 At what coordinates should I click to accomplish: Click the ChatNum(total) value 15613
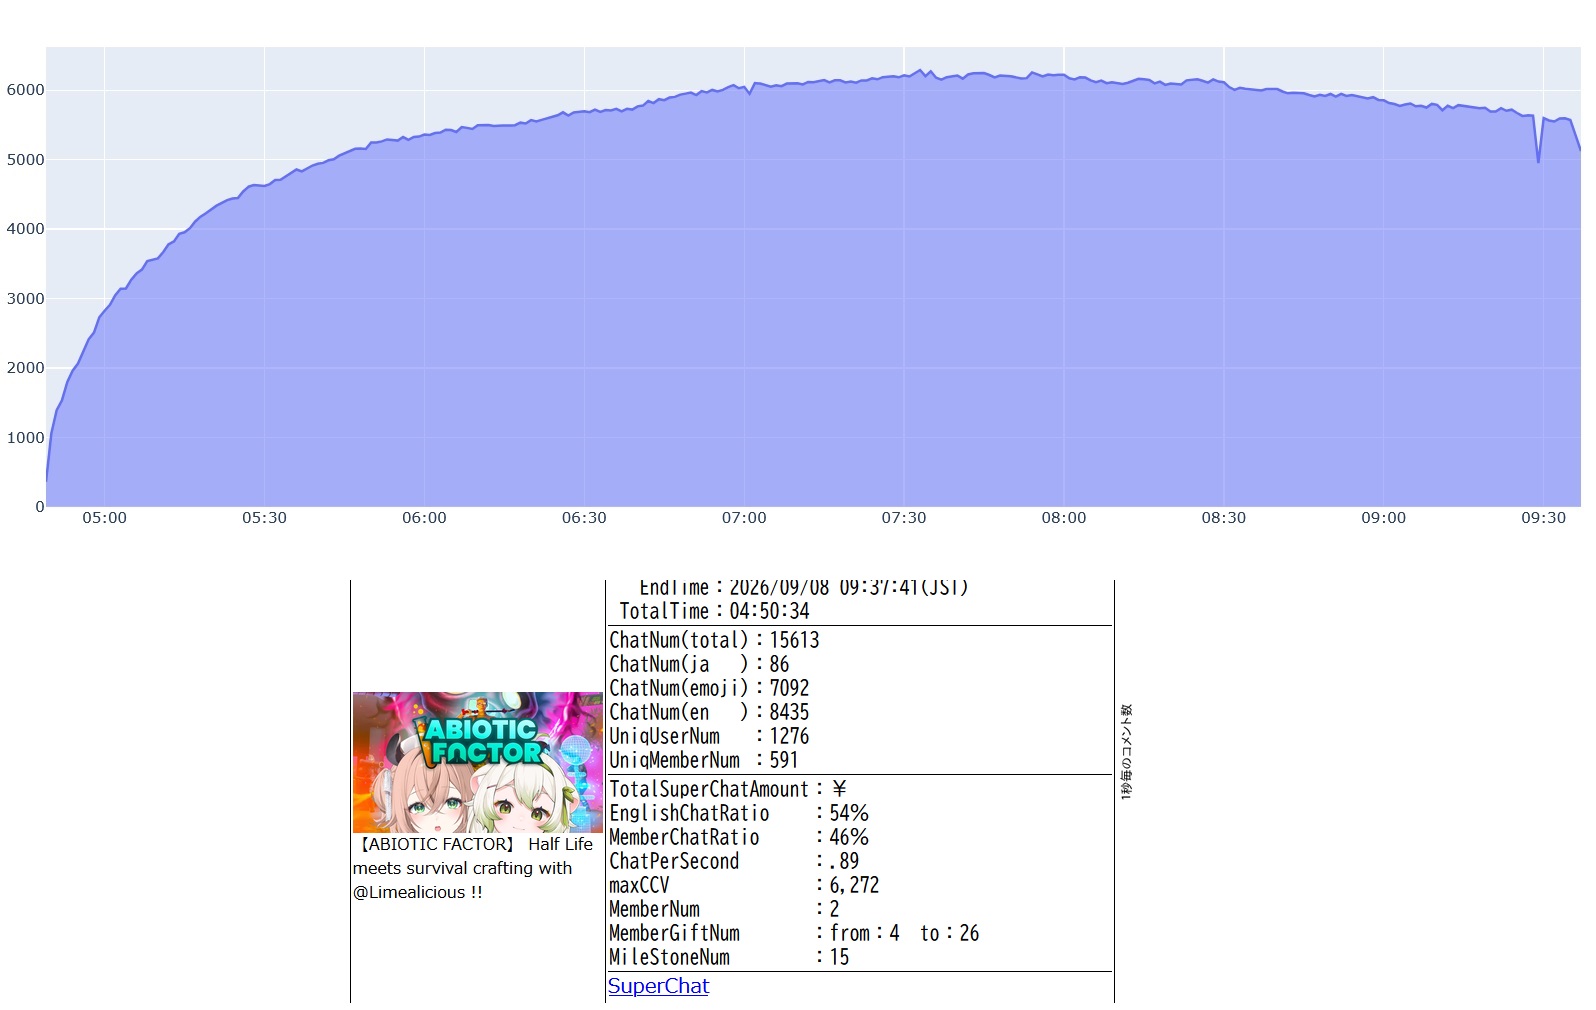point(794,640)
